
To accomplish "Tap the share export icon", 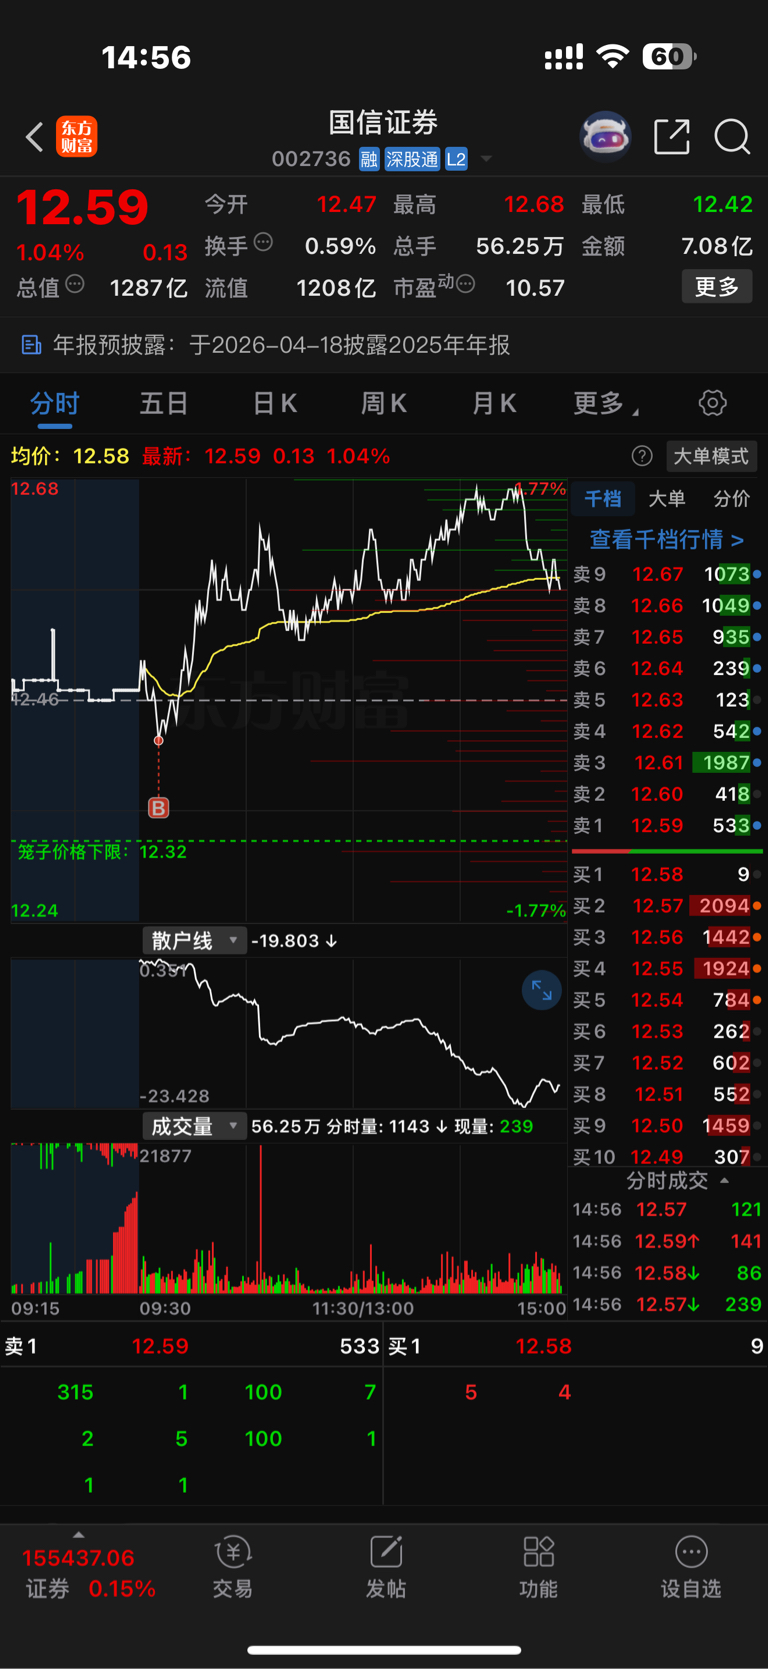I will tap(672, 136).
